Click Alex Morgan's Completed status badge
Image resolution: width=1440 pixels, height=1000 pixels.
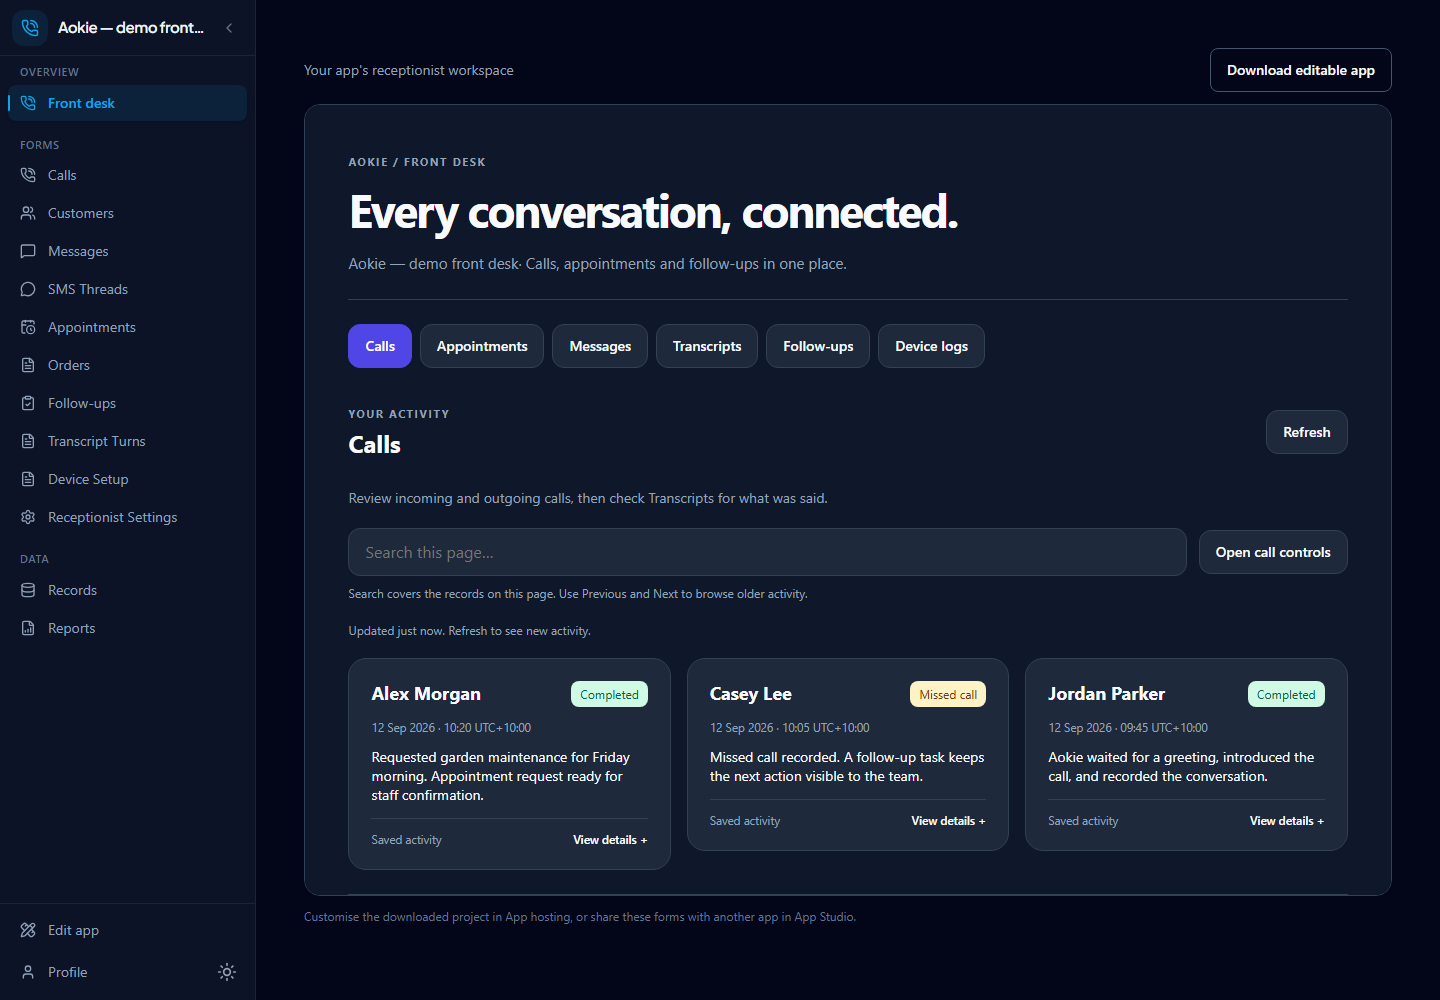[609, 694]
